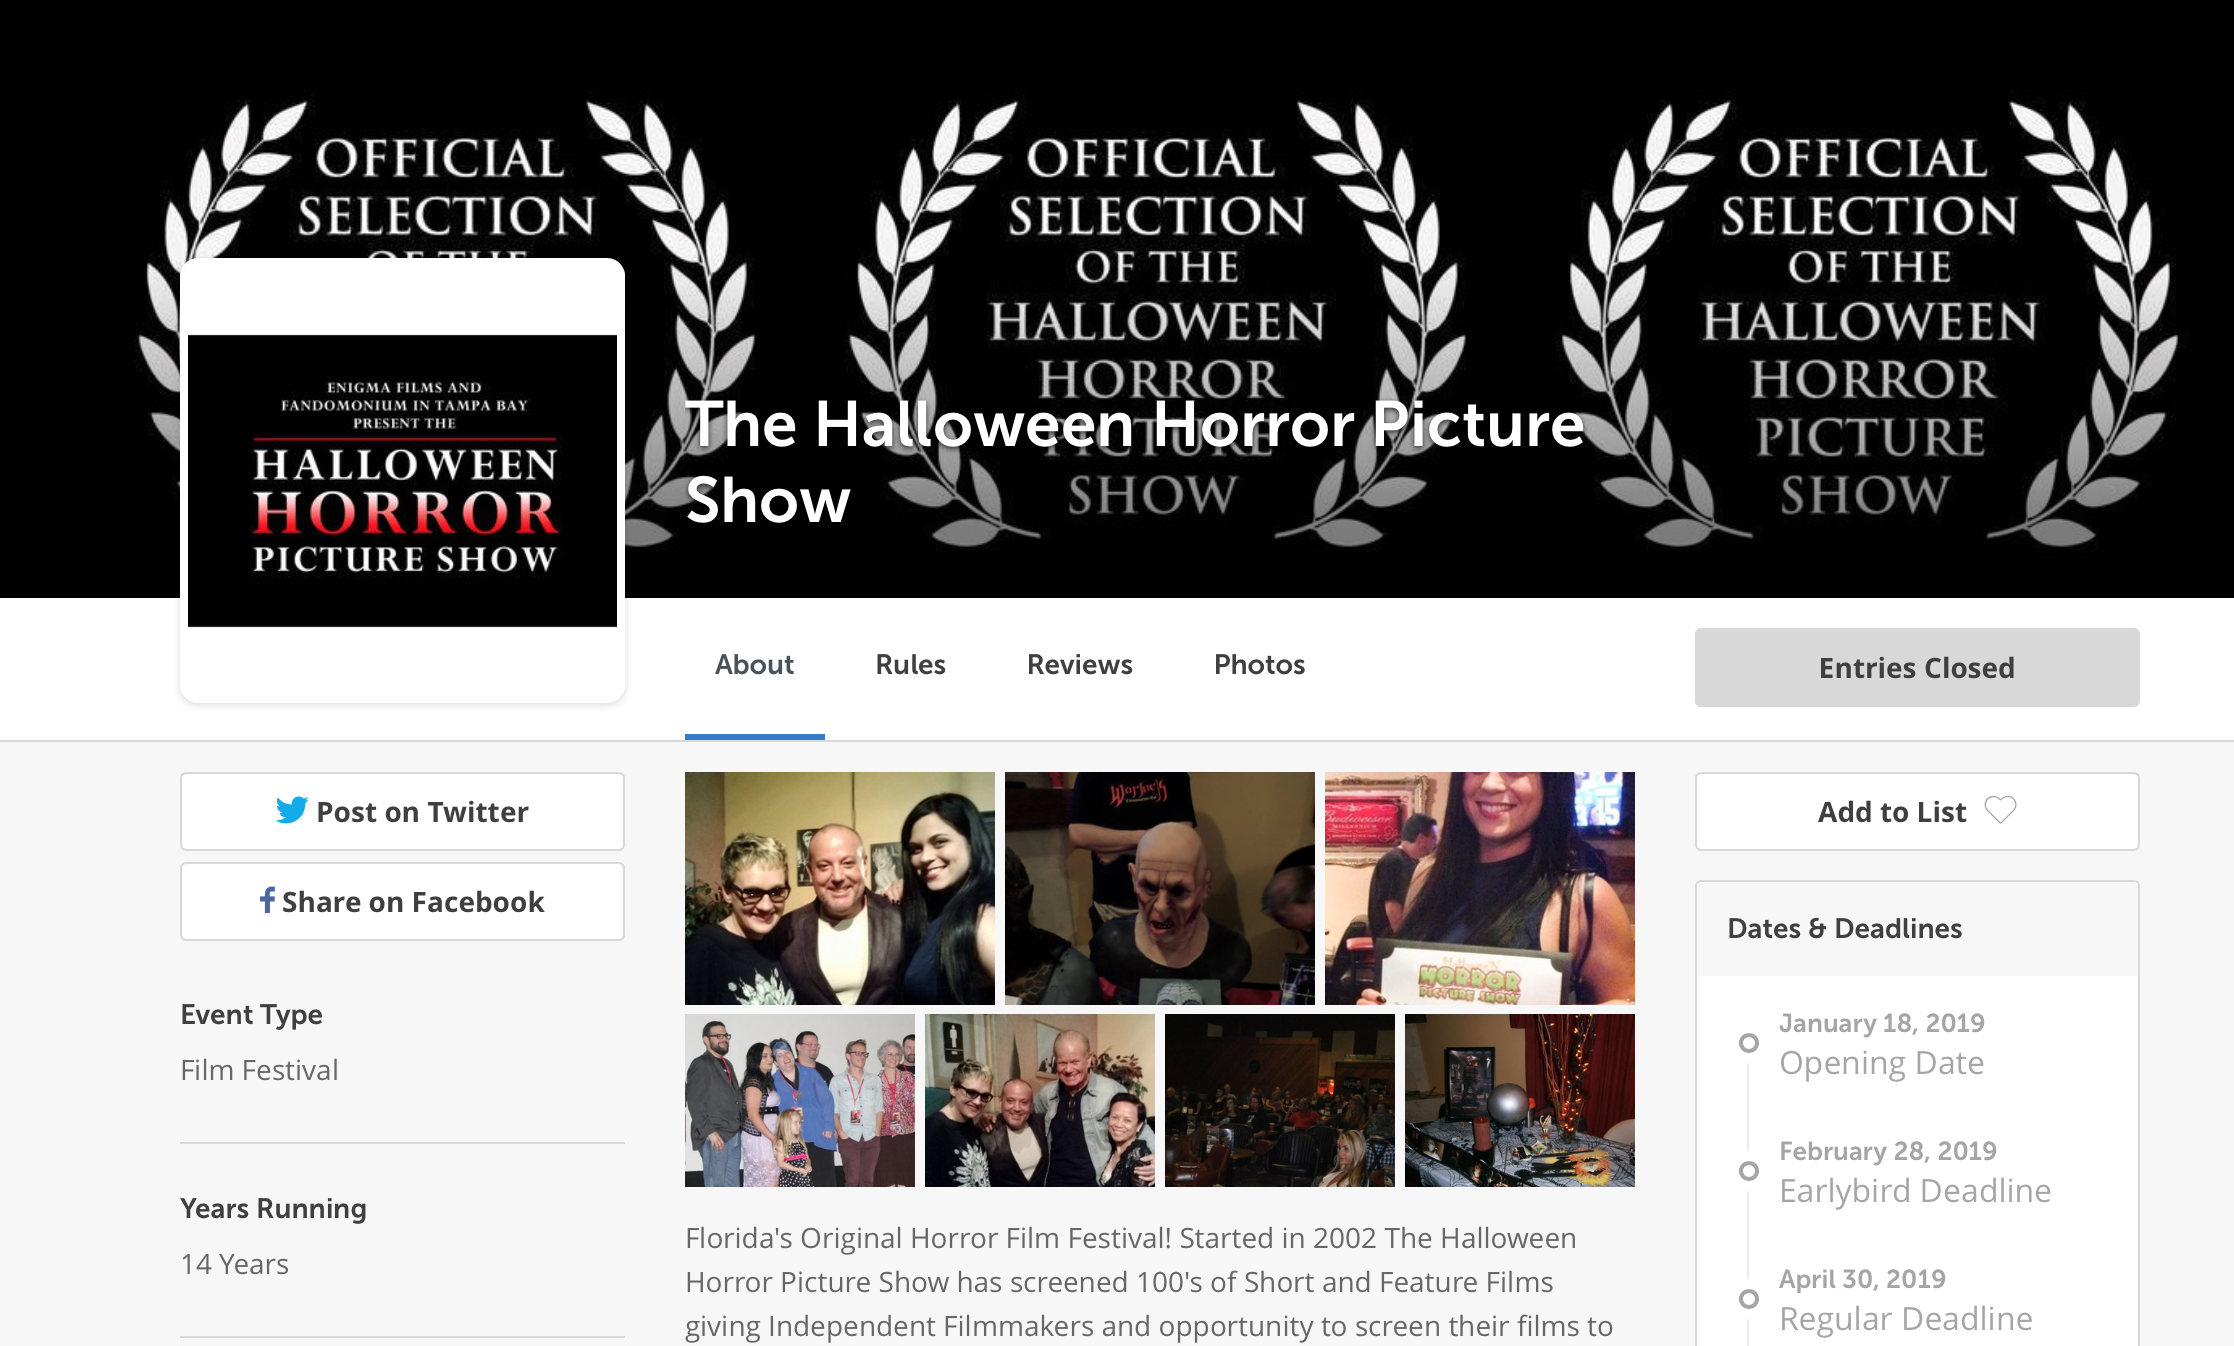The image size is (2234, 1346).
Task: Click the 'Film Festival' value
Action: coord(259,1070)
